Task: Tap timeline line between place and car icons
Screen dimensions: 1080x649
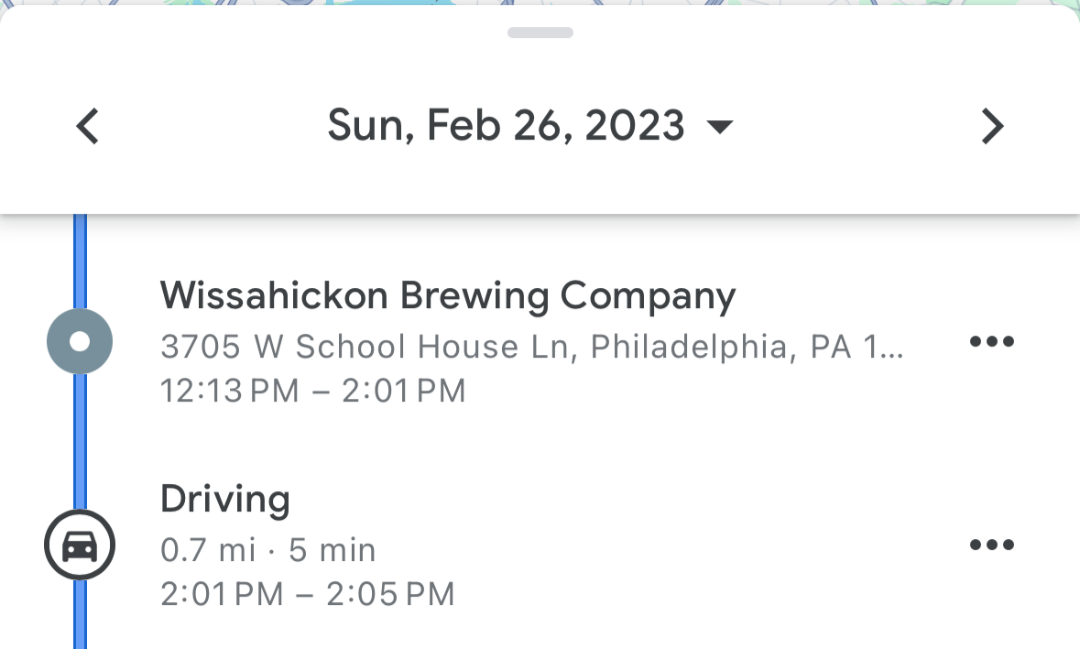Action: click(80, 445)
